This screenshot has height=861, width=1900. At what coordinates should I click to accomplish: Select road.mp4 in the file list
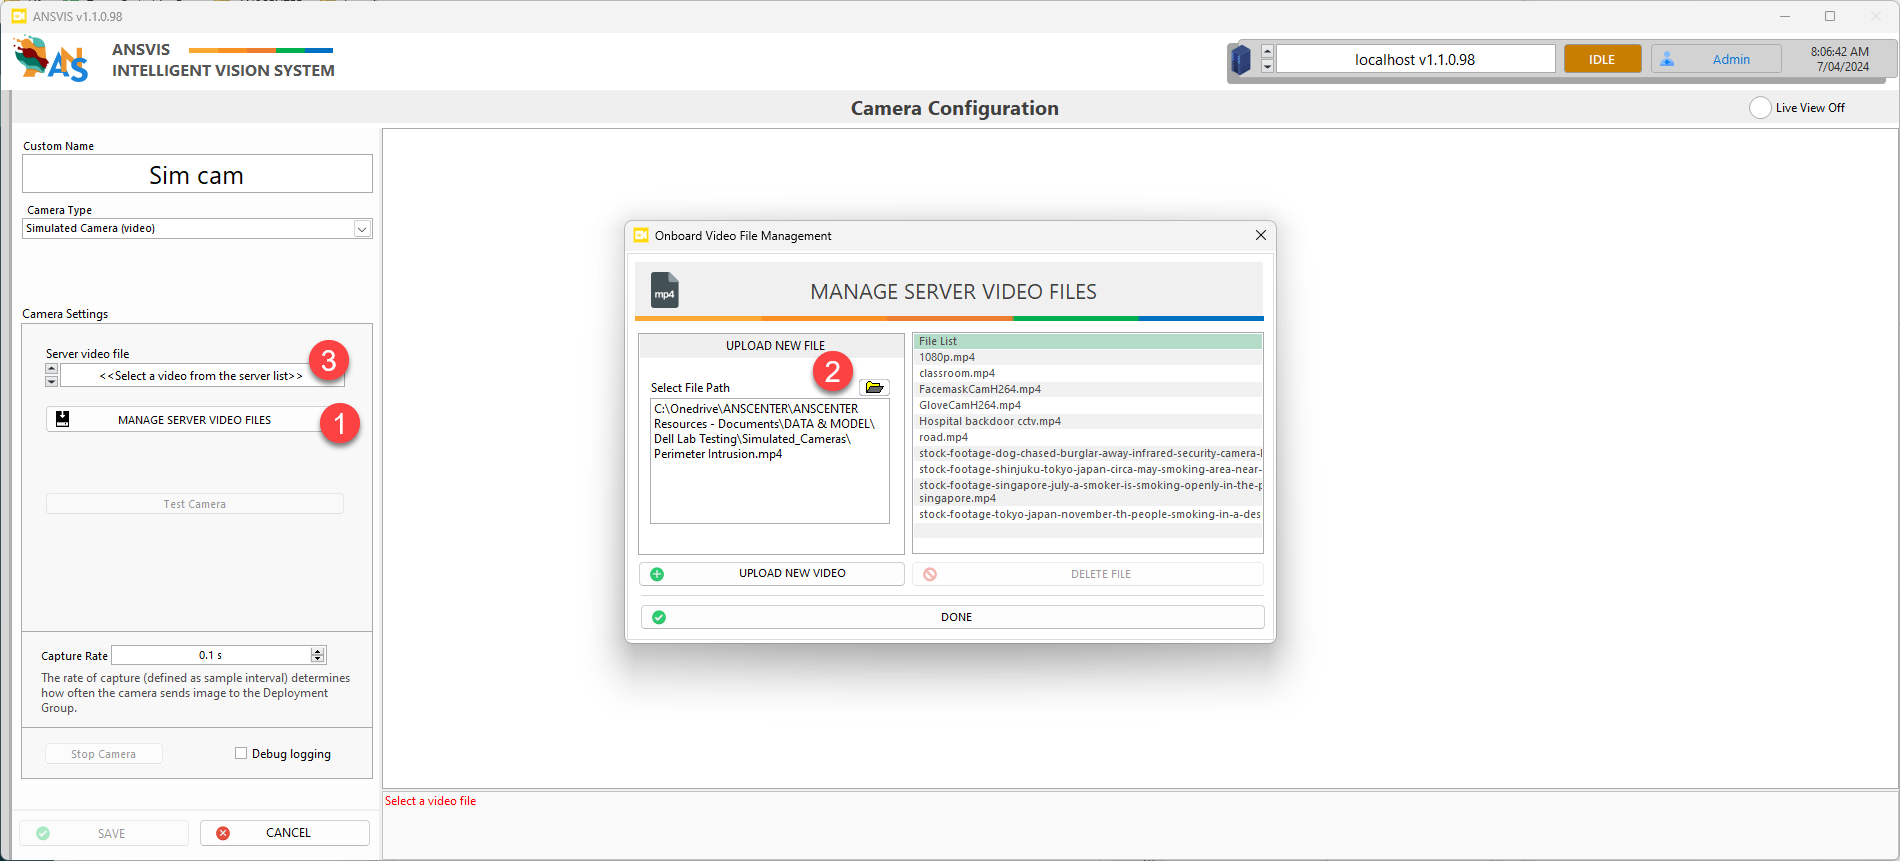click(943, 437)
